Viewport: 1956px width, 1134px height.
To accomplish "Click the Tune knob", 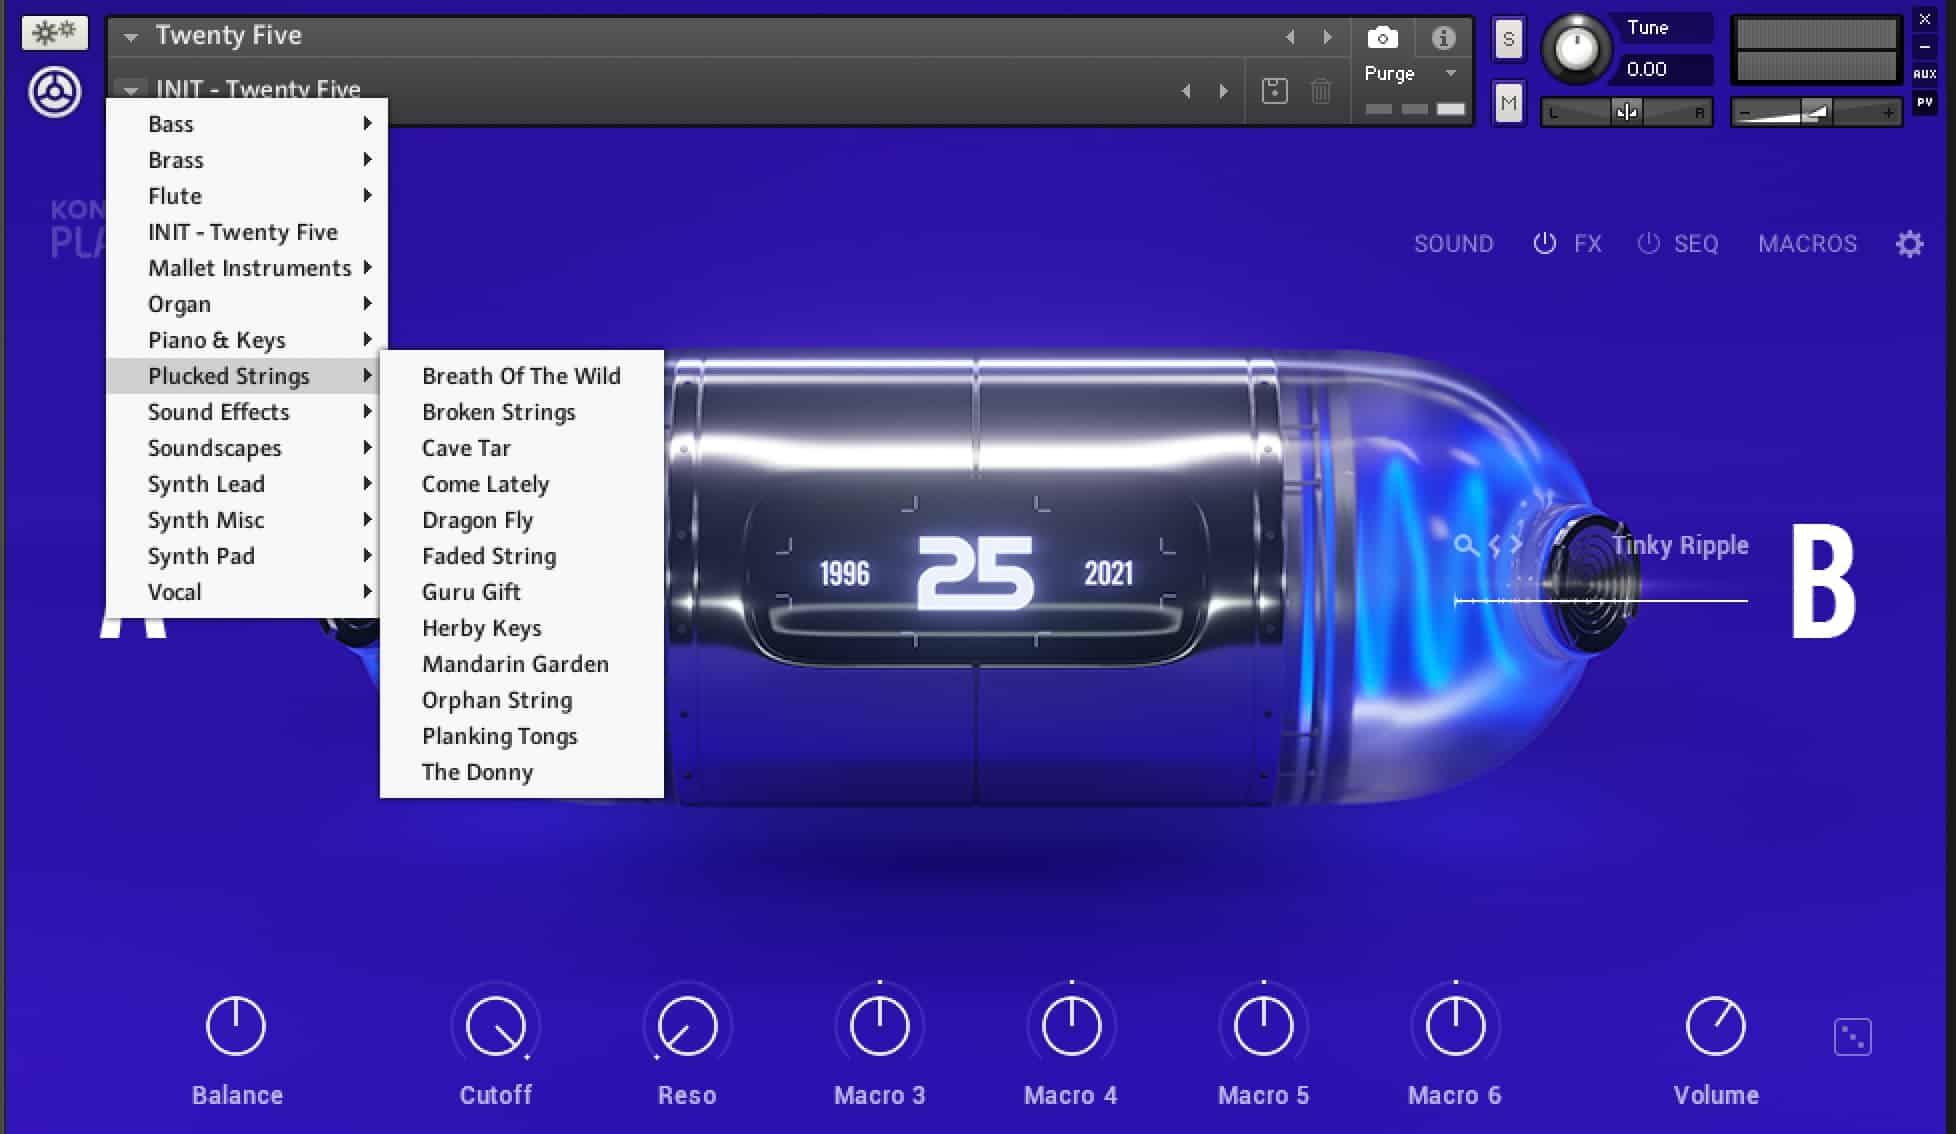I will pyautogui.click(x=1577, y=49).
